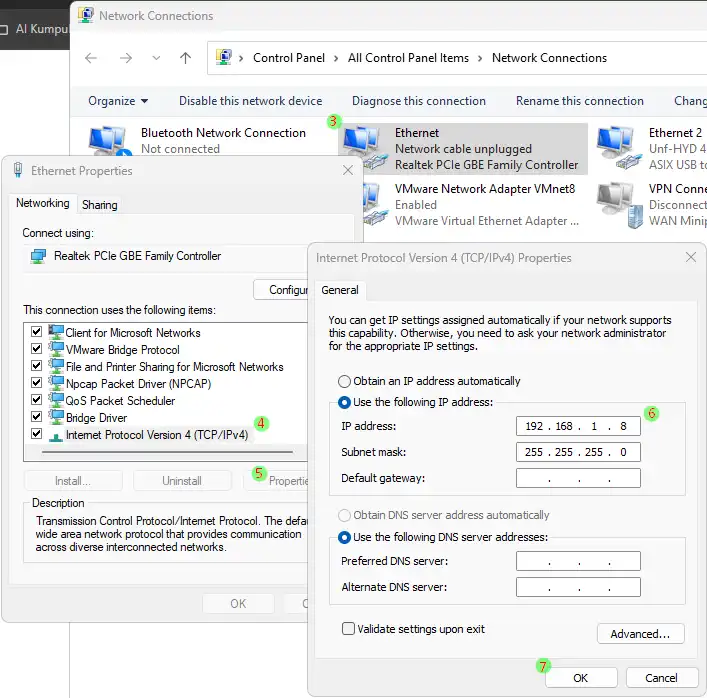The image size is (707, 698).
Task: Select Obtain an IP address automatically
Action: (x=345, y=381)
